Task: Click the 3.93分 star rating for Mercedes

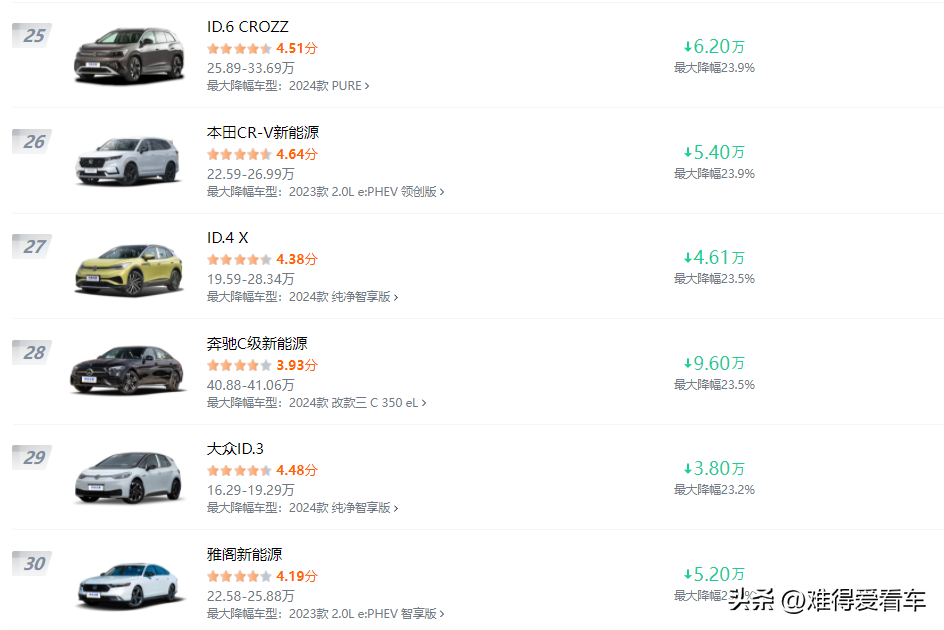Action: pos(239,365)
